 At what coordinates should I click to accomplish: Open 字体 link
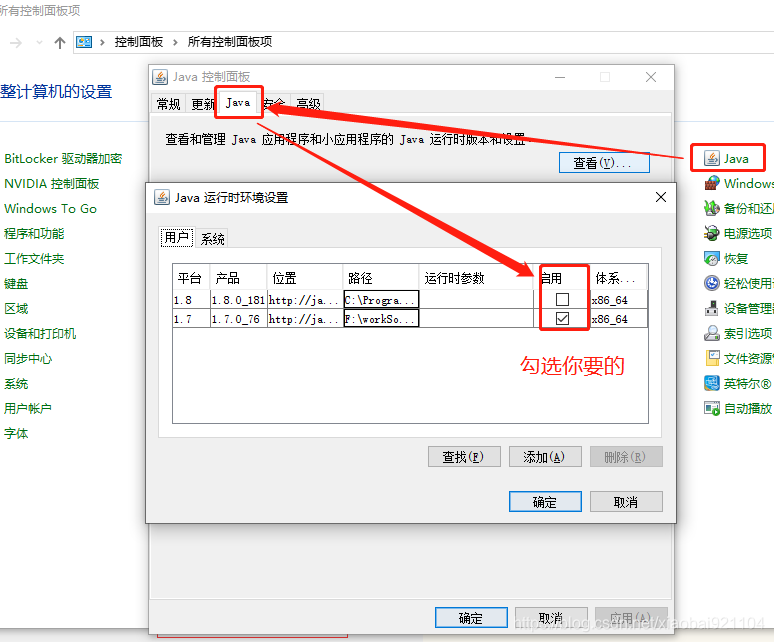[16, 434]
